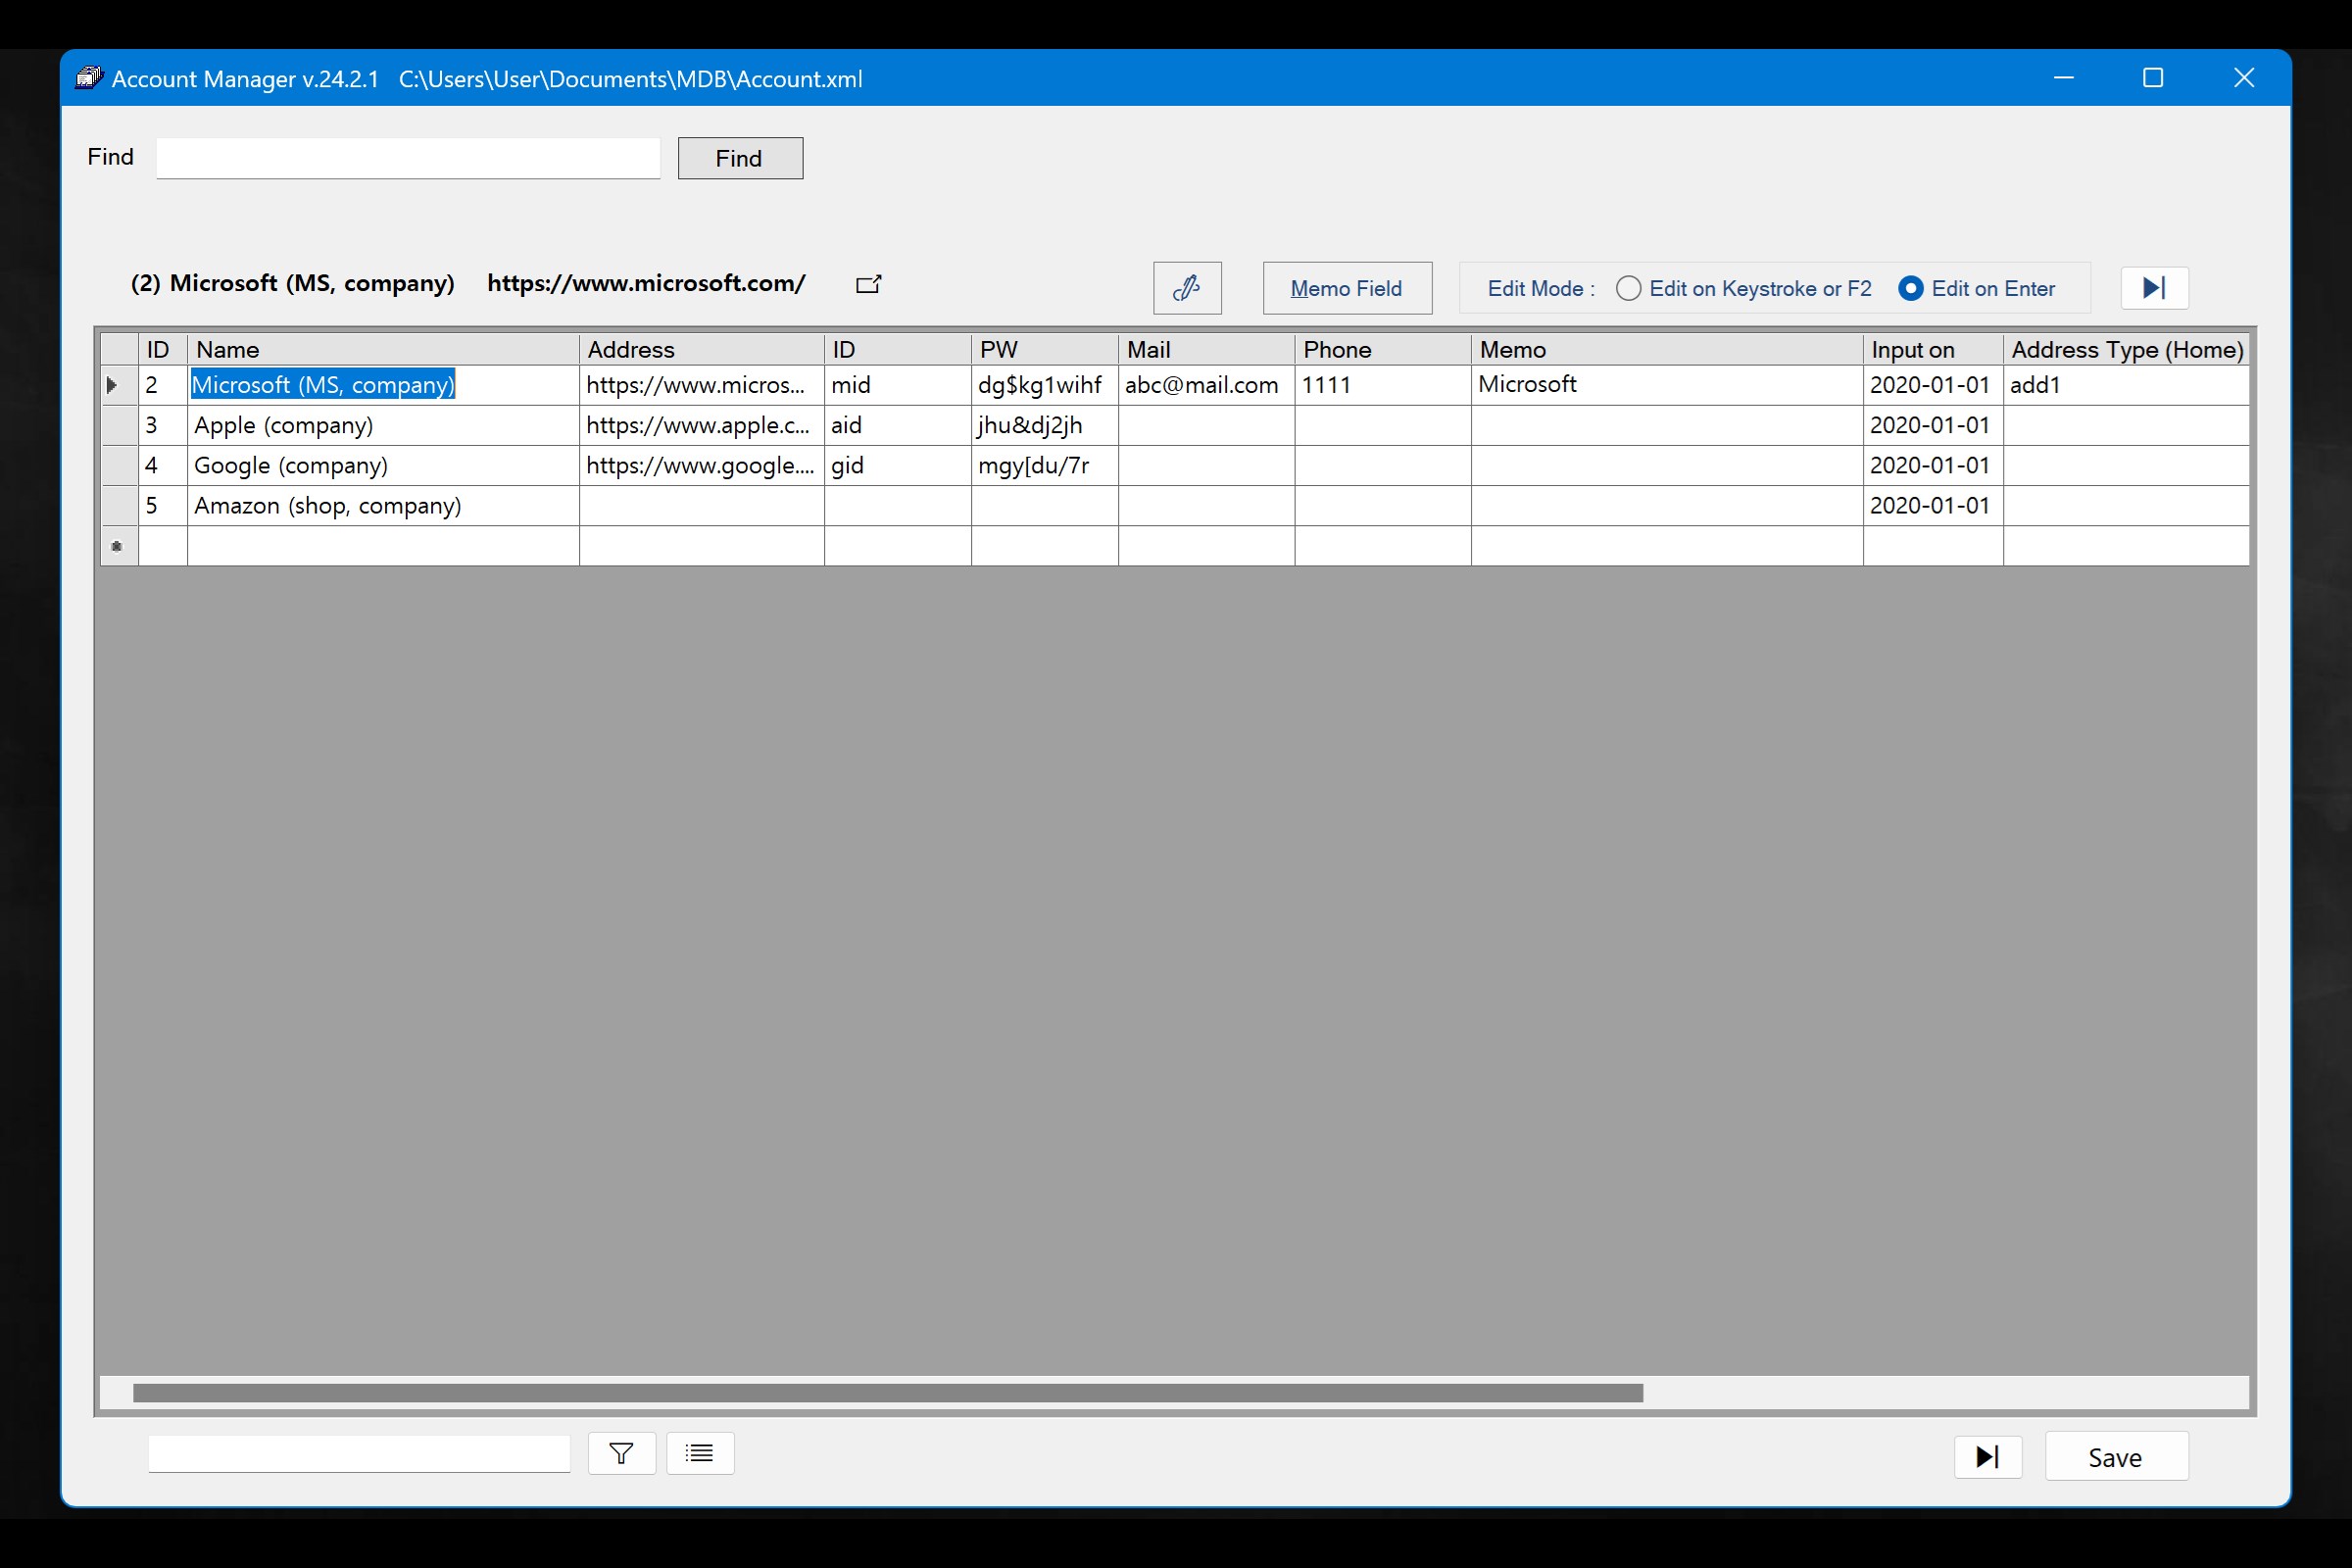This screenshot has height=1568, width=2352.
Task: Click the skip-to-end icon next to Edit Mode
Action: pos(2154,288)
